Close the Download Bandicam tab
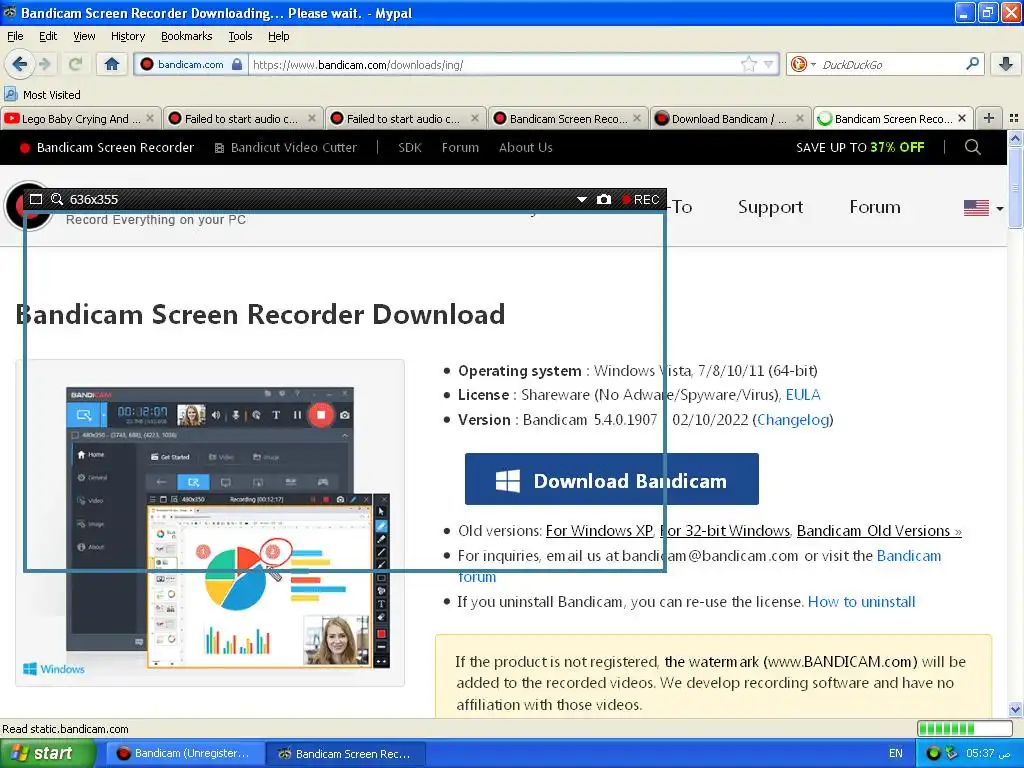This screenshot has width=1024, height=768. tap(800, 118)
